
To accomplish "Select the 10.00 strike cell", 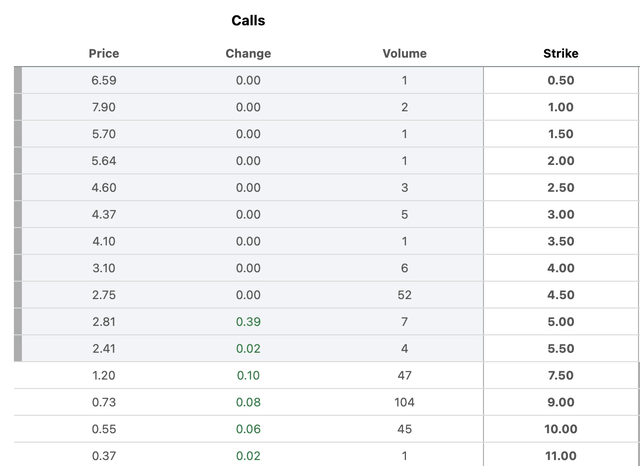I will tap(560, 429).
